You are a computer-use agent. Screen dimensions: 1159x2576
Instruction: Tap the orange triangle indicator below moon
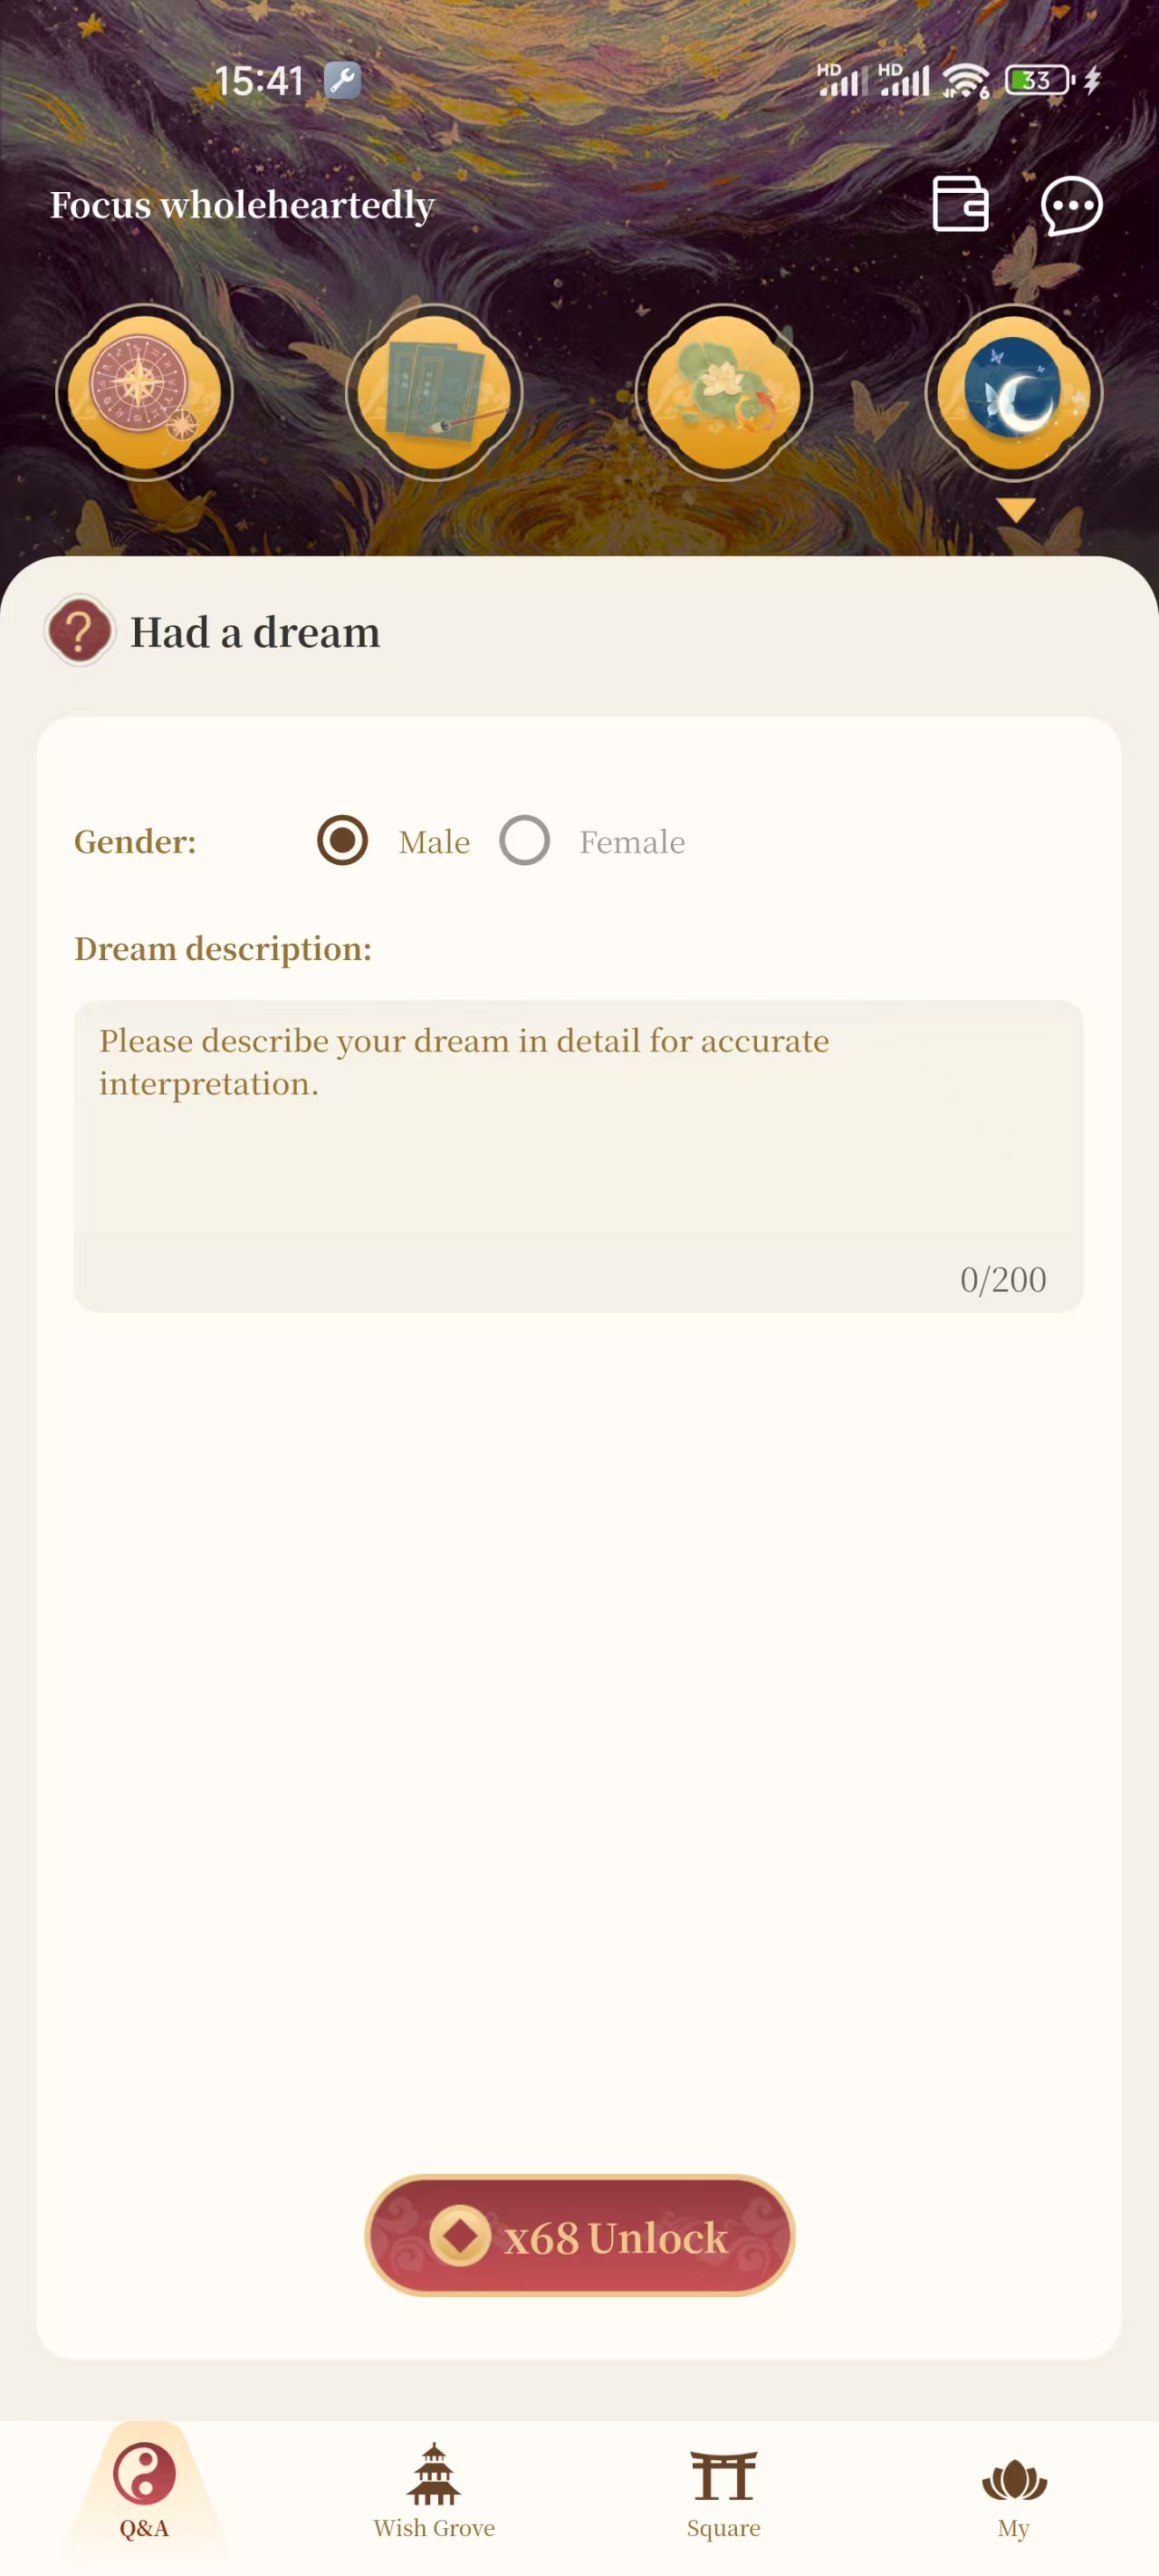click(x=1015, y=510)
